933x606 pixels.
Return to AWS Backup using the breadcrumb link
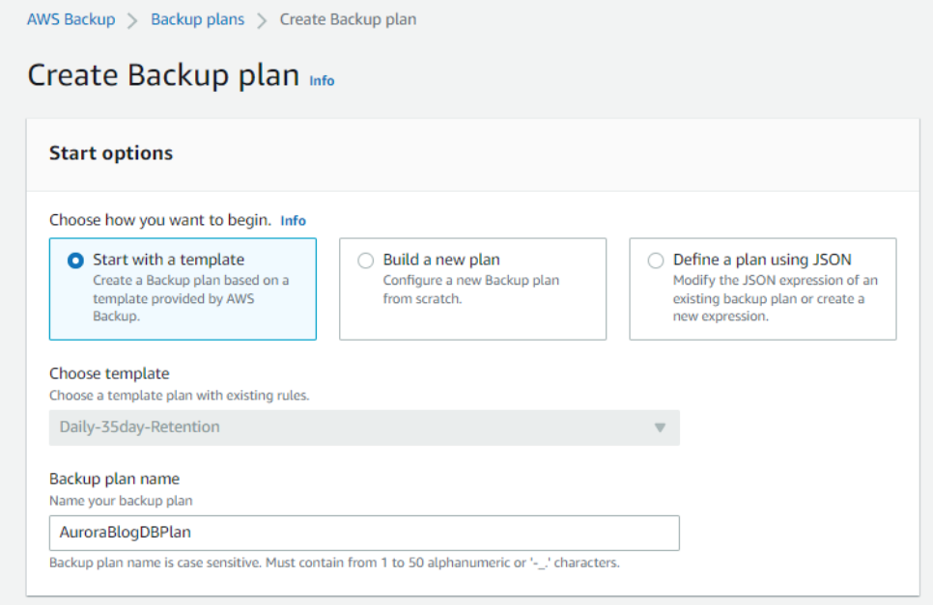click(71, 18)
